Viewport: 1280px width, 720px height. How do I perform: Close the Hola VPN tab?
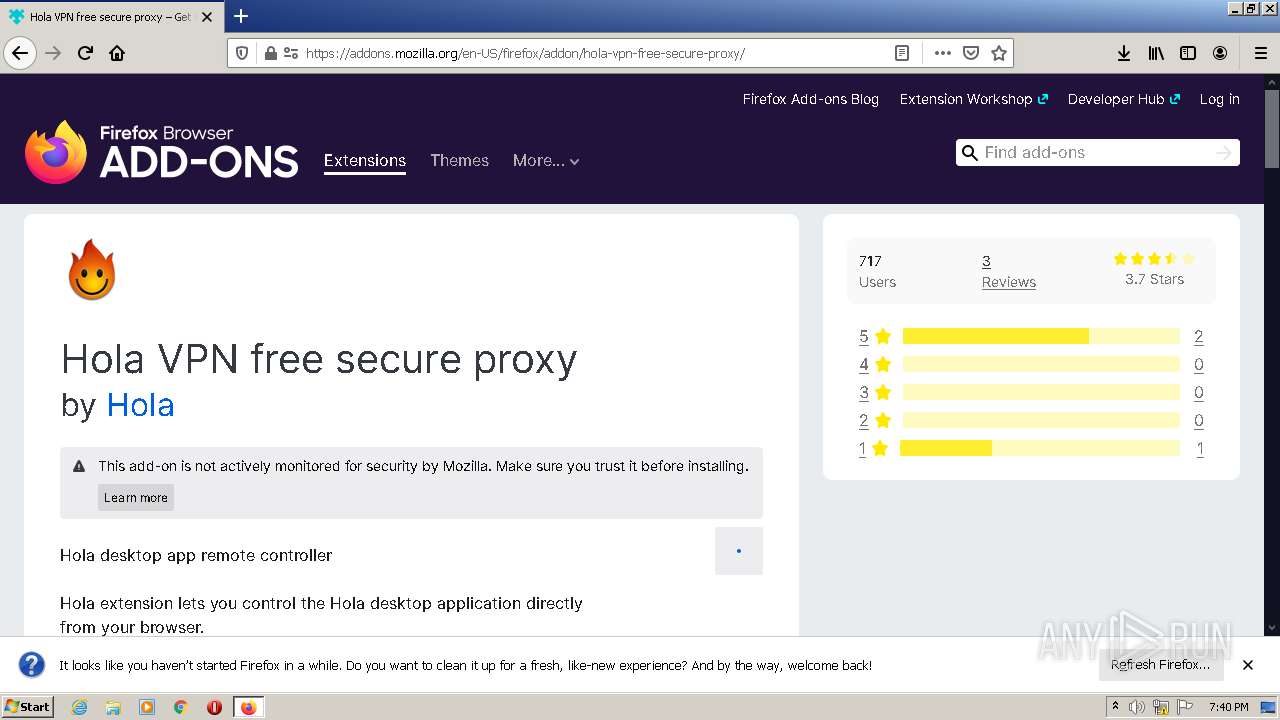(207, 17)
